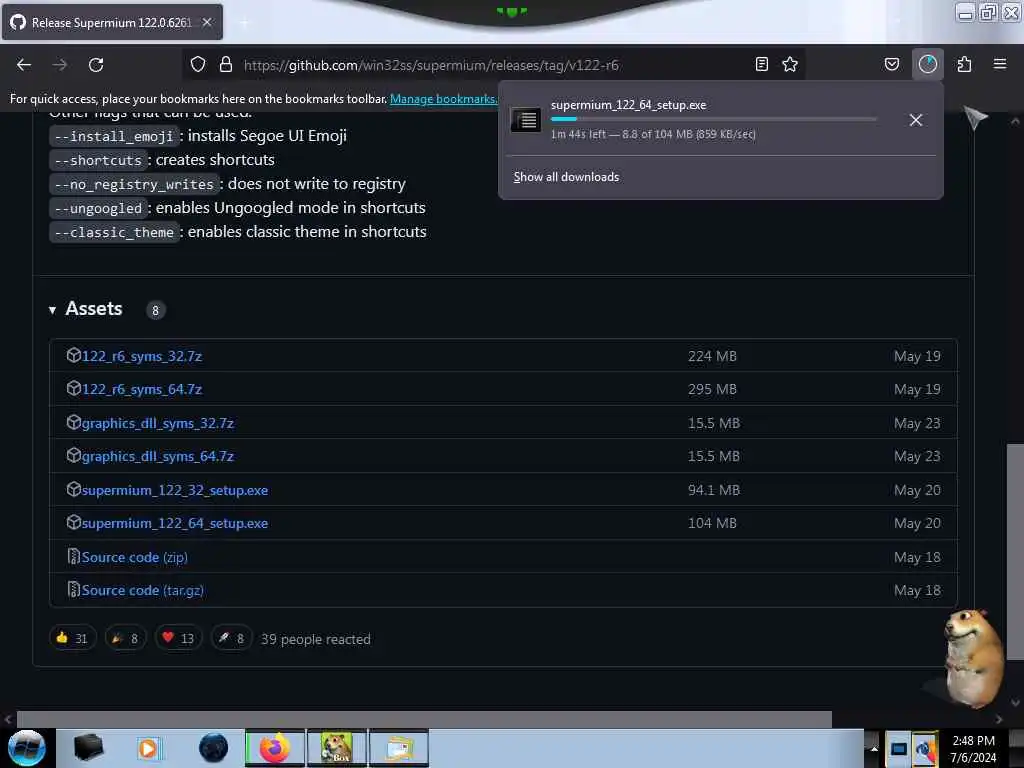Click the --classic_theme flag code
This screenshot has height=768, width=1024.
[114, 232]
